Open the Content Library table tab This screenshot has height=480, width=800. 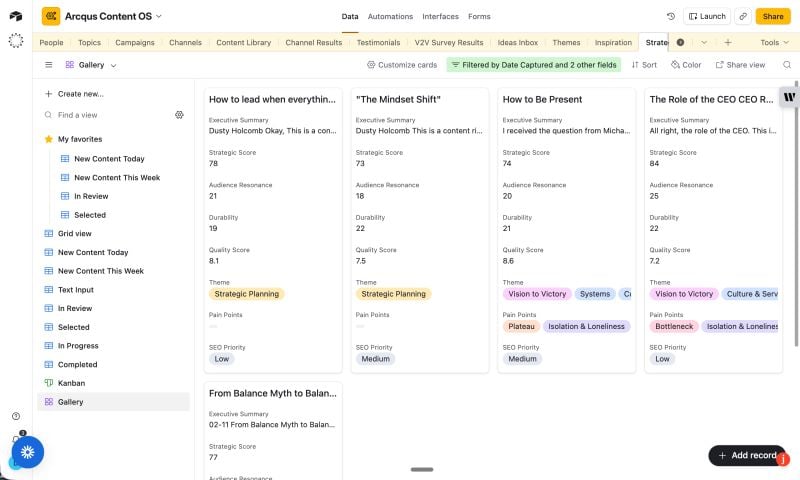[x=243, y=42]
